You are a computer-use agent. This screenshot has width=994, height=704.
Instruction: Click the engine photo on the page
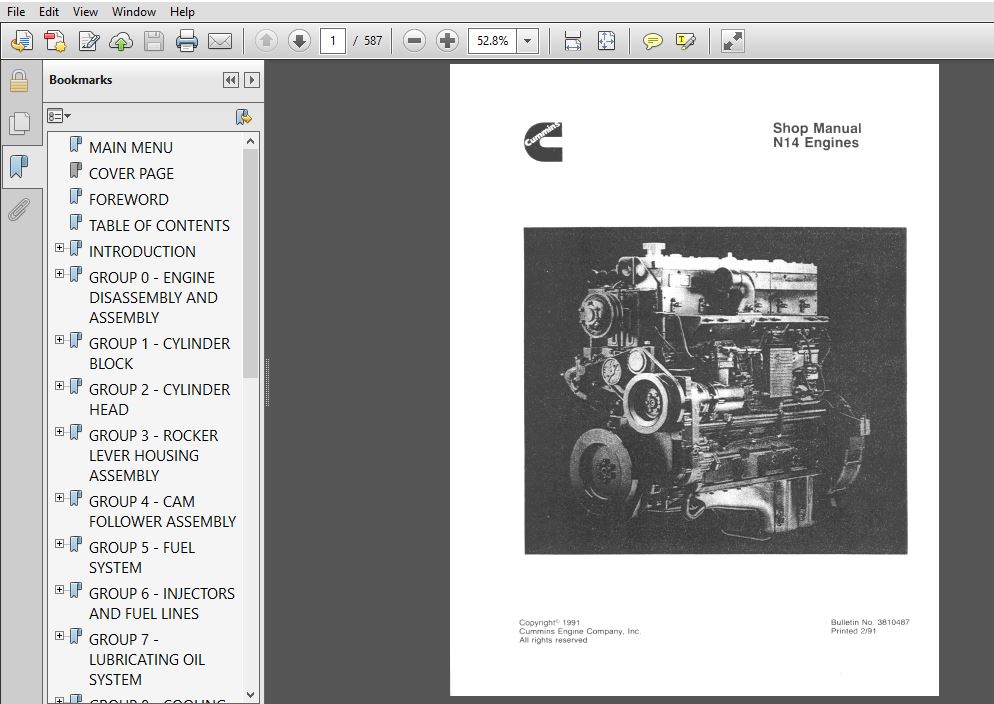pos(715,390)
